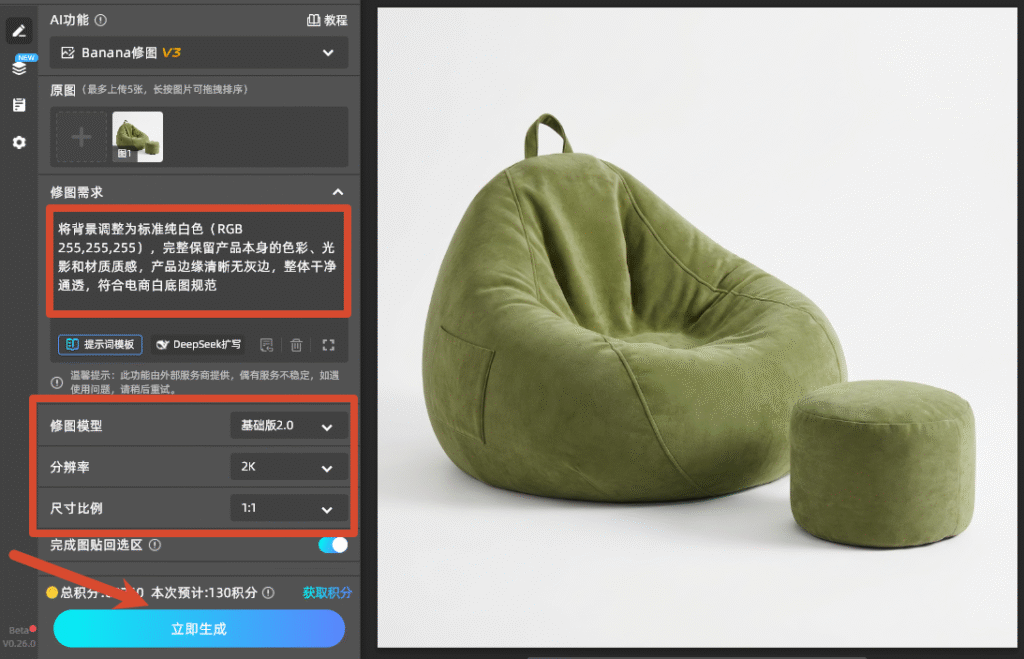This screenshot has width=1024, height=659.
Task: Open the document list icon in the sidebar
Action: click(19, 104)
